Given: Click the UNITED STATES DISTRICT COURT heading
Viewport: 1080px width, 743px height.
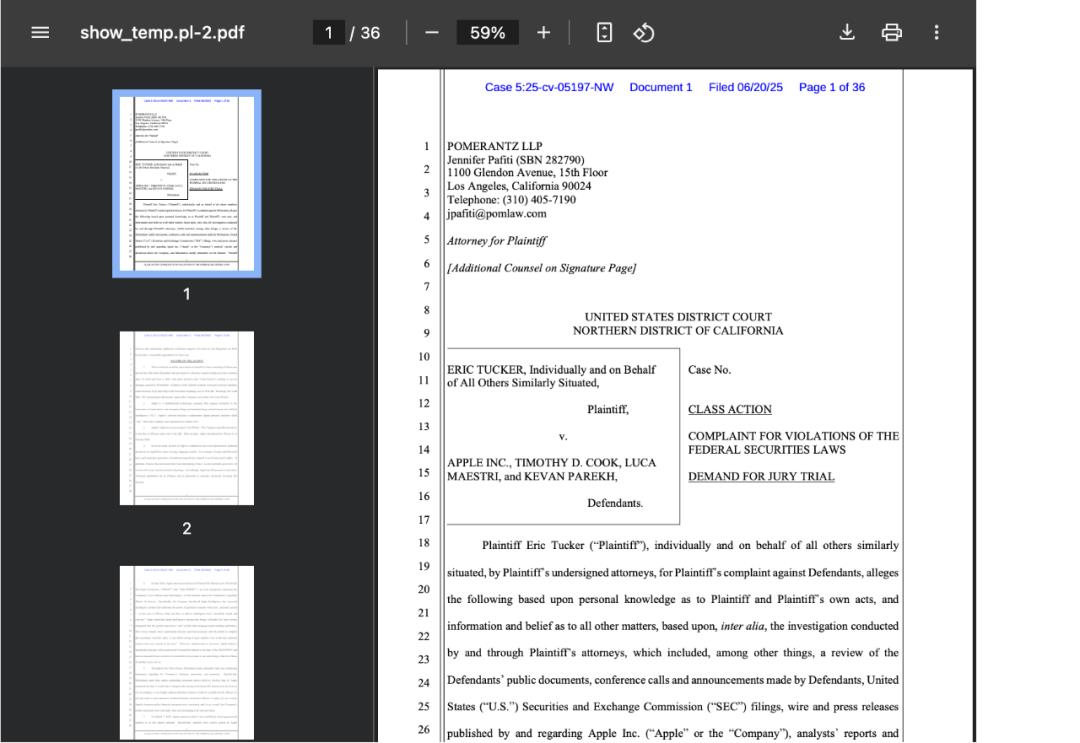Looking at the screenshot, I should [678, 317].
